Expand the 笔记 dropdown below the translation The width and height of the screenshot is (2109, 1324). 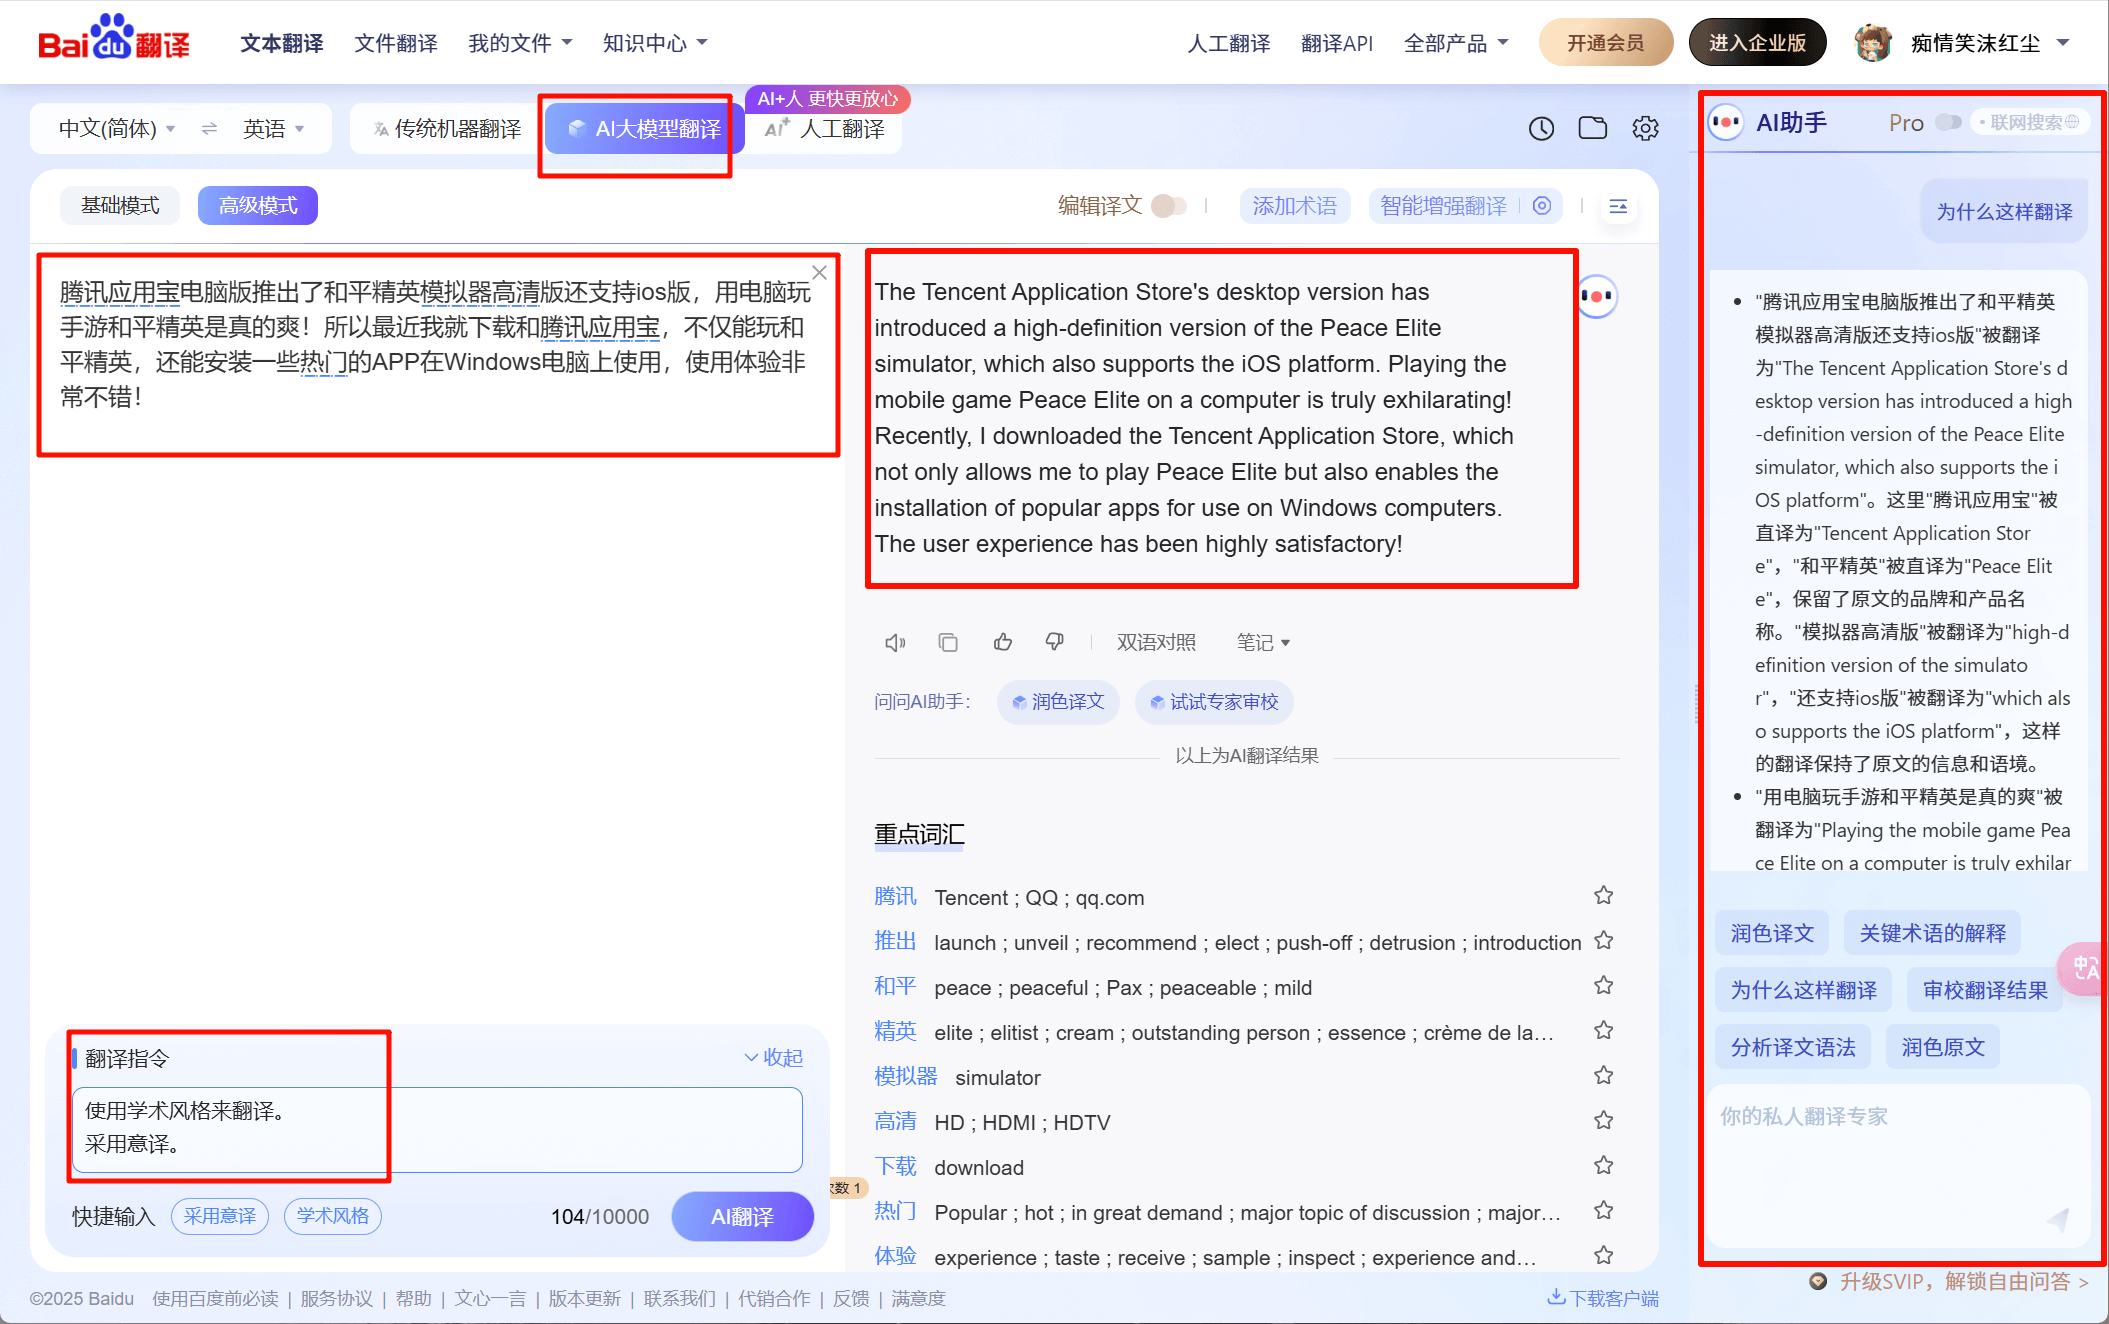pos(1263,642)
